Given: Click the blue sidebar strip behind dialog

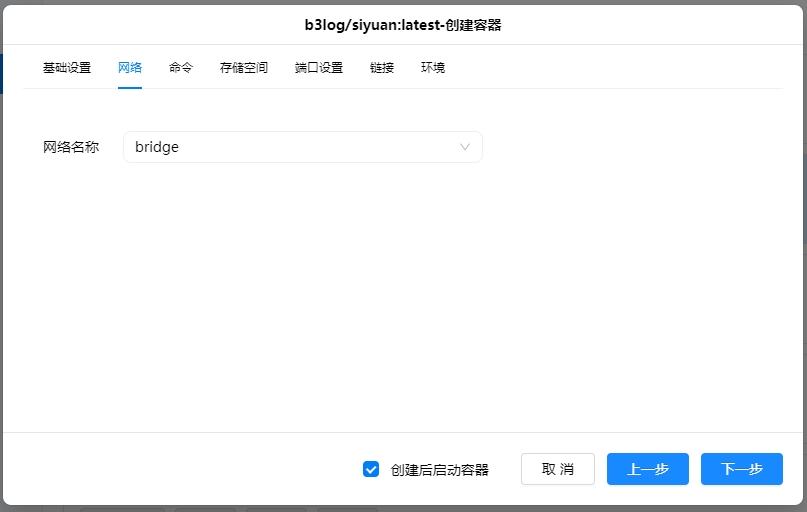Looking at the screenshot, I should pos(1,74).
